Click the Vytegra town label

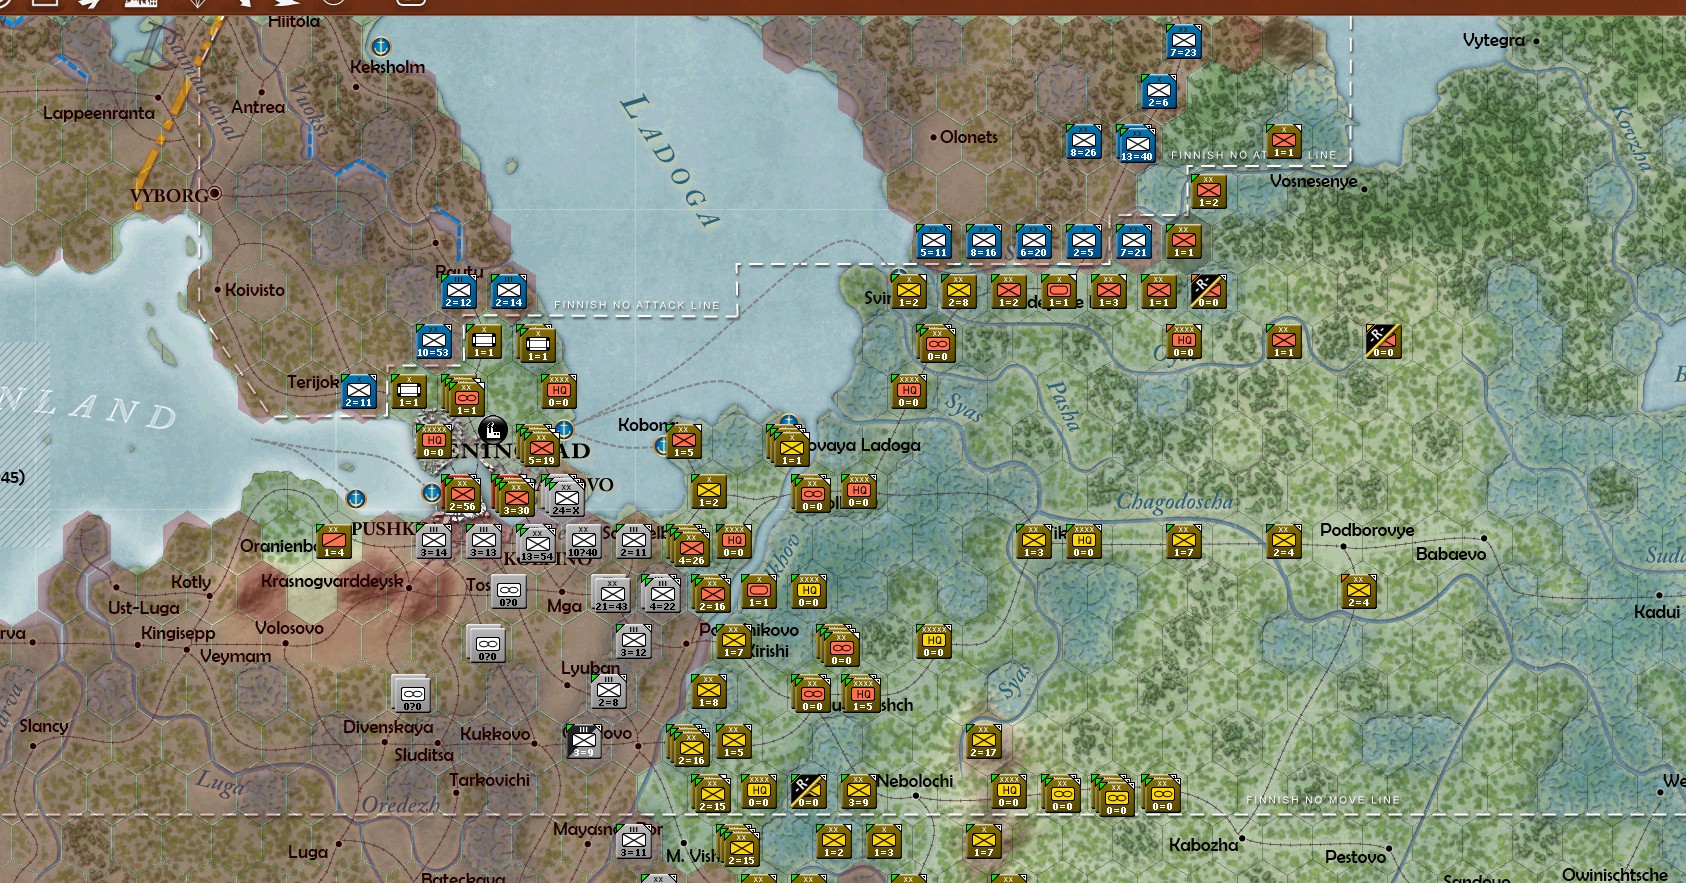click(x=1494, y=40)
